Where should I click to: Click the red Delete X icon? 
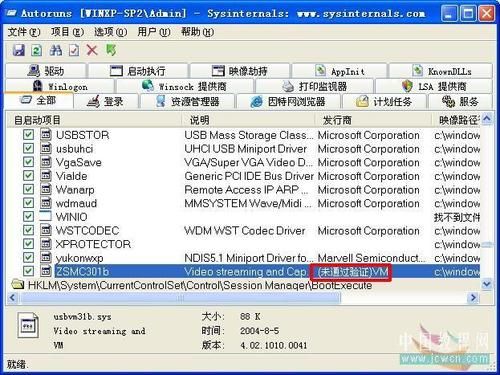point(92,50)
